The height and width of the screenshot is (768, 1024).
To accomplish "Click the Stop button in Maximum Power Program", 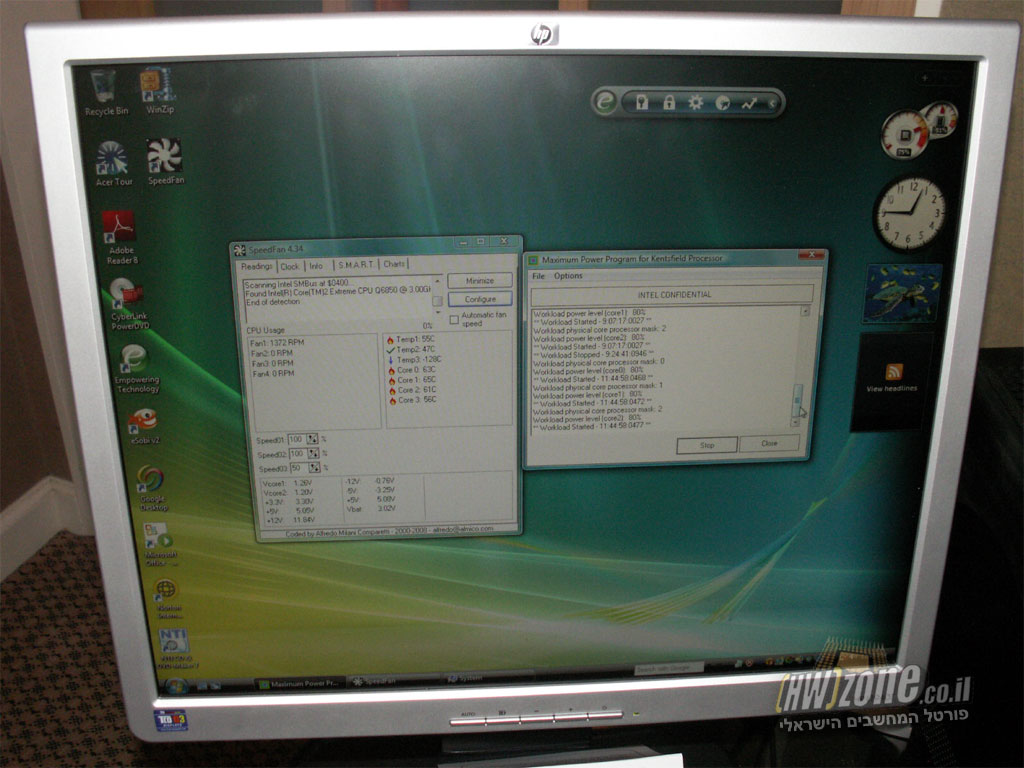I will click(707, 445).
